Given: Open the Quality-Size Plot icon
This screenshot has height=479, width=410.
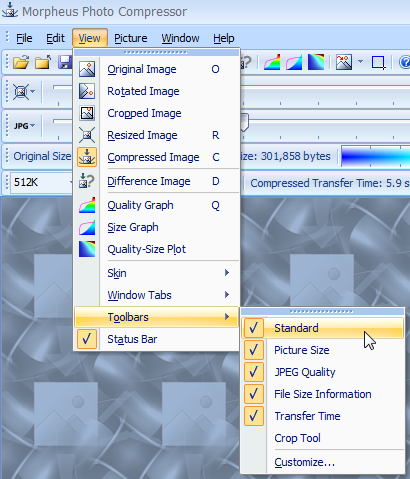Looking at the screenshot, I should 87,249.
